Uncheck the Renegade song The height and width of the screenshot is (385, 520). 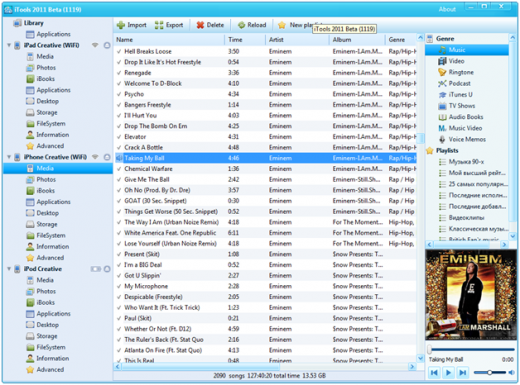point(119,73)
